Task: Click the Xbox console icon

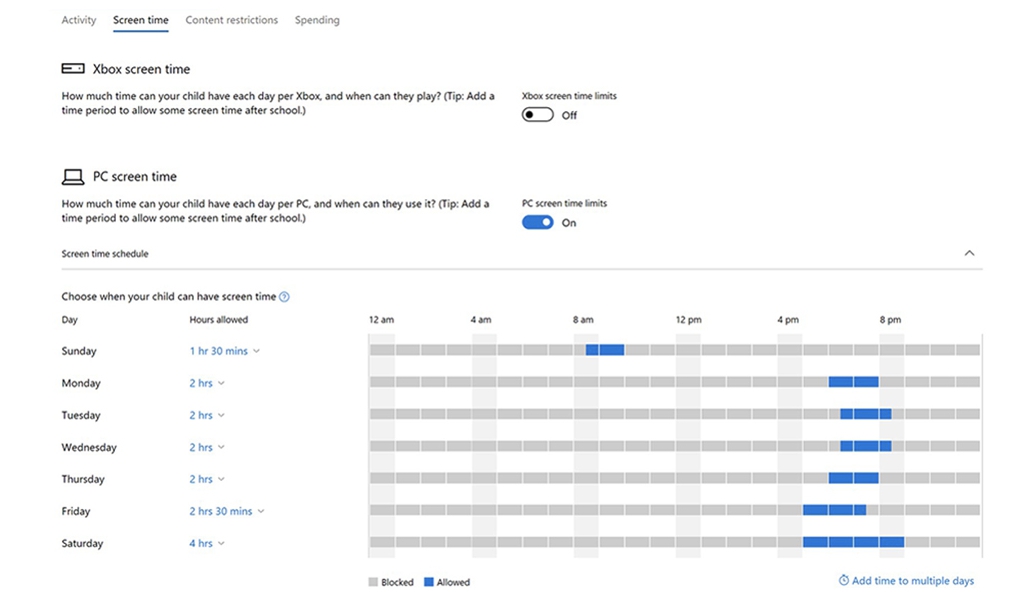Action: pyautogui.click(x=73, y=68)
